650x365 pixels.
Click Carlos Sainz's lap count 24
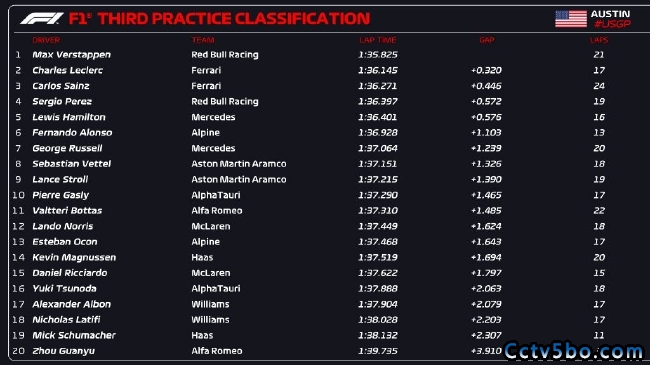[x=599, y=86]
